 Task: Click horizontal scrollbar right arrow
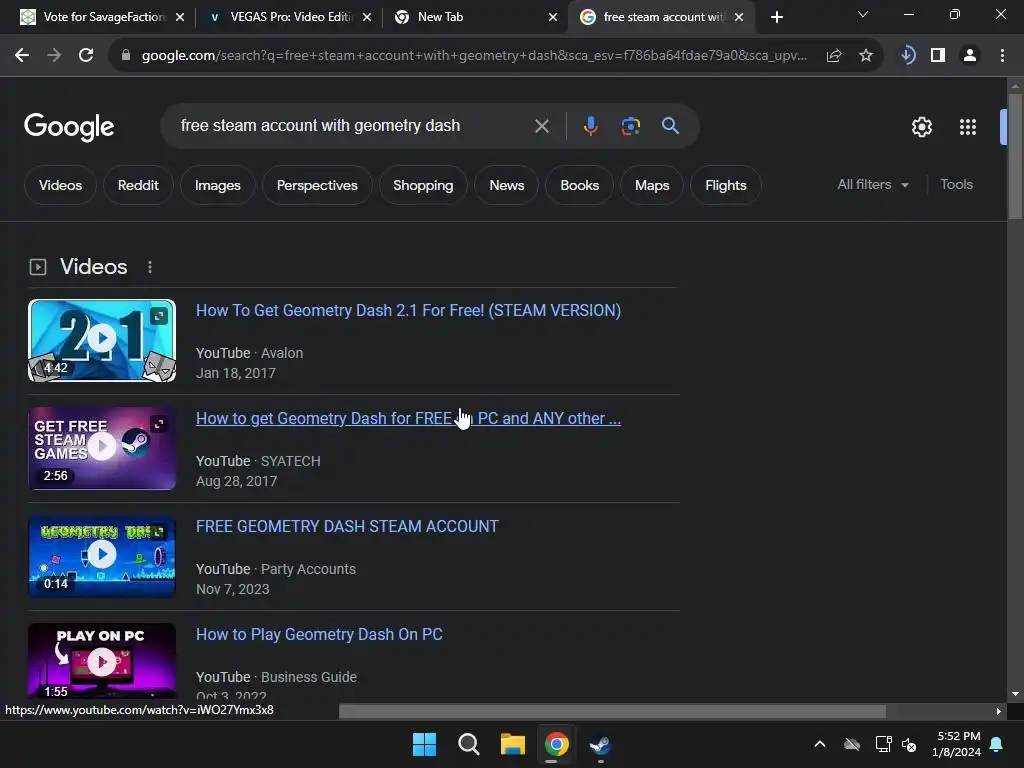pyautogui.click(x=998, y=711)
